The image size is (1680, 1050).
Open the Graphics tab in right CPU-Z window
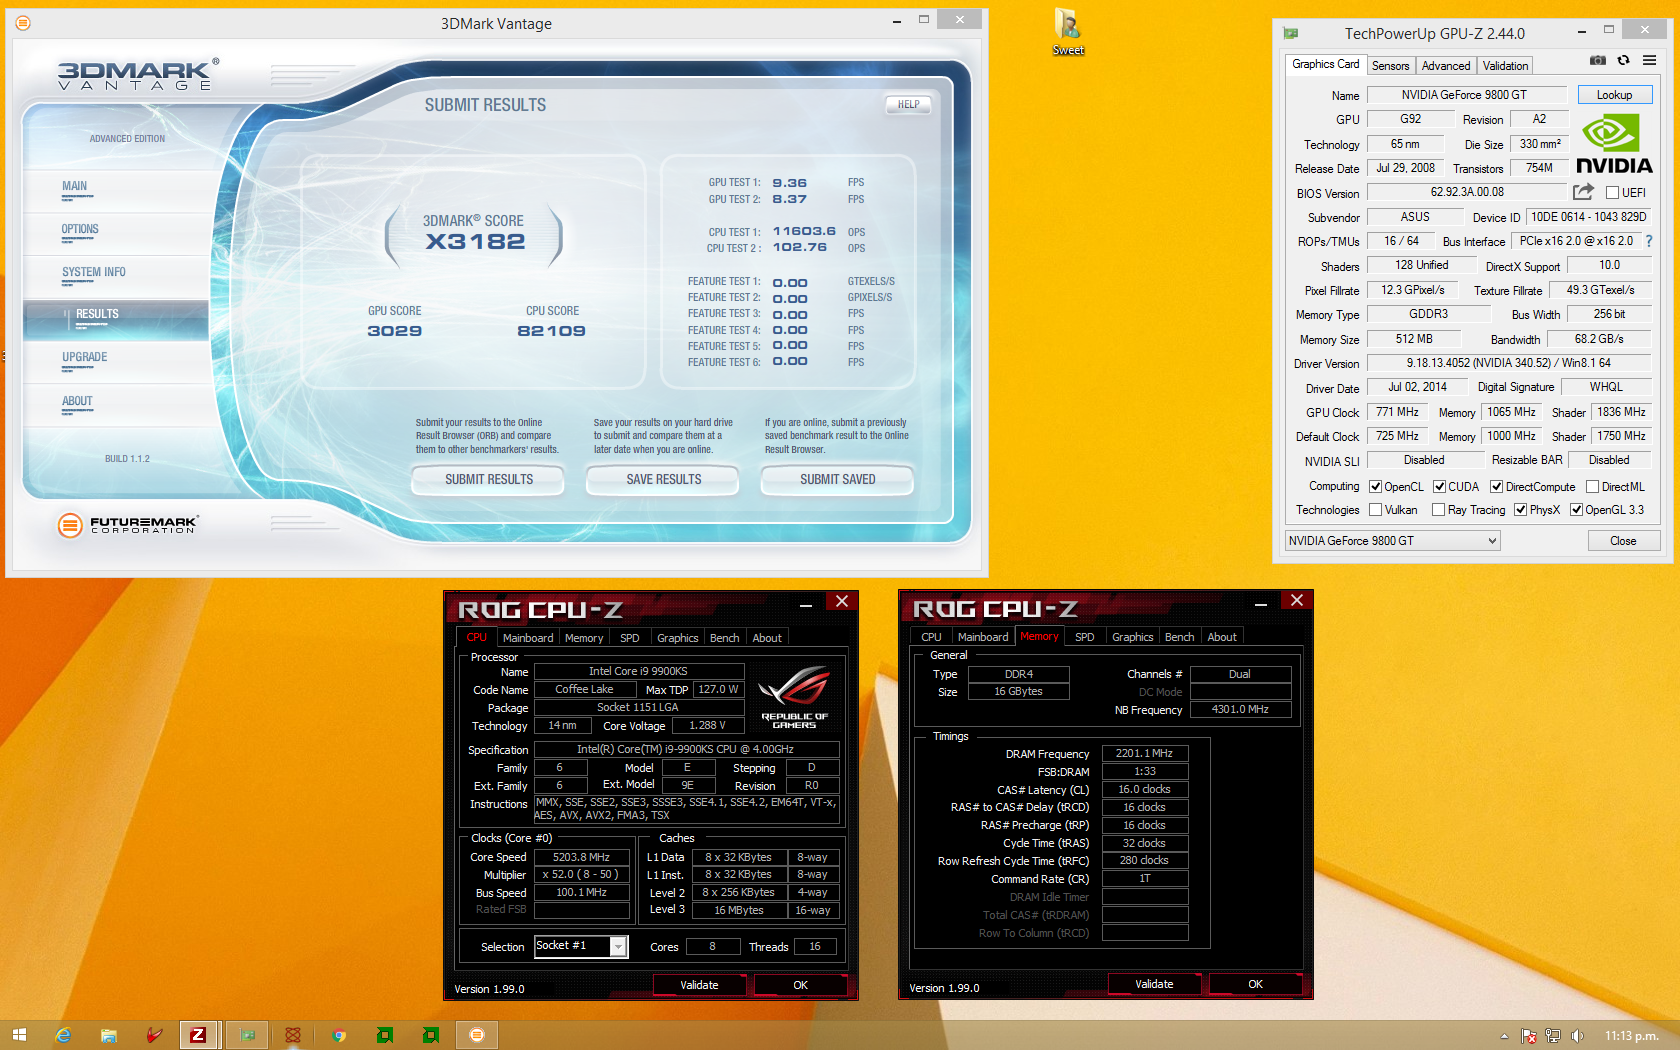(x=1133, y=637)
